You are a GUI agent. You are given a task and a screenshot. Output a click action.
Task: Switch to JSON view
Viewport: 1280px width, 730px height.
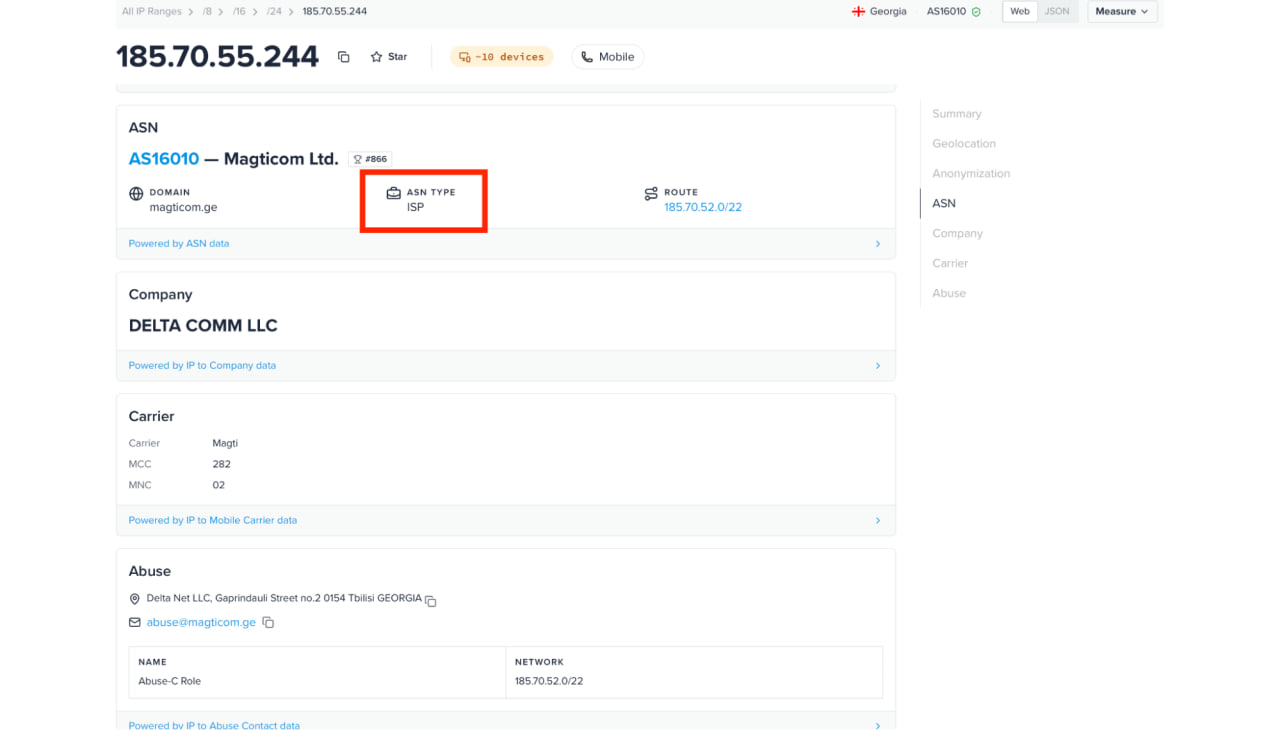[1057, 12]
